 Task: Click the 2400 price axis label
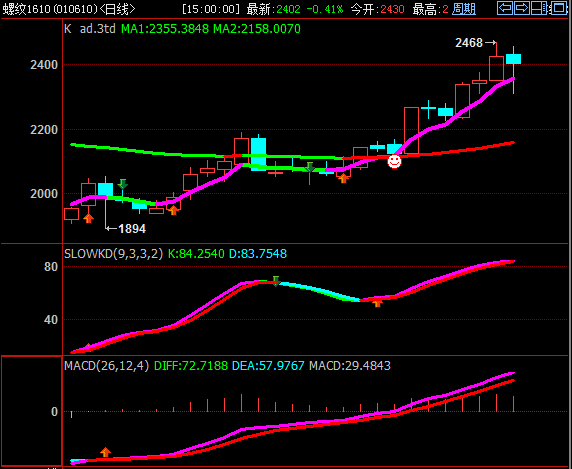click(44, 65)
